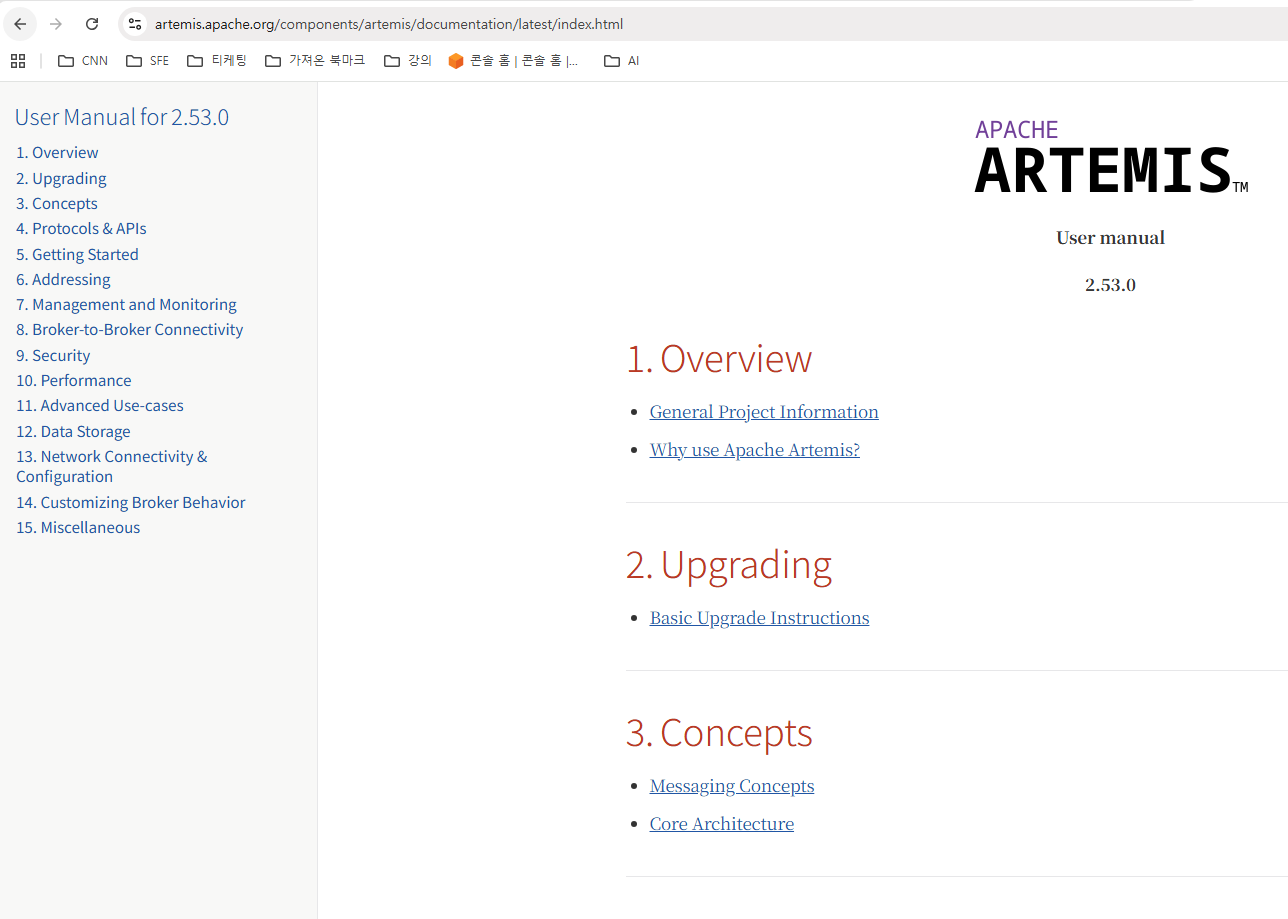Open the site information icon in address bar

click(135, 24)
